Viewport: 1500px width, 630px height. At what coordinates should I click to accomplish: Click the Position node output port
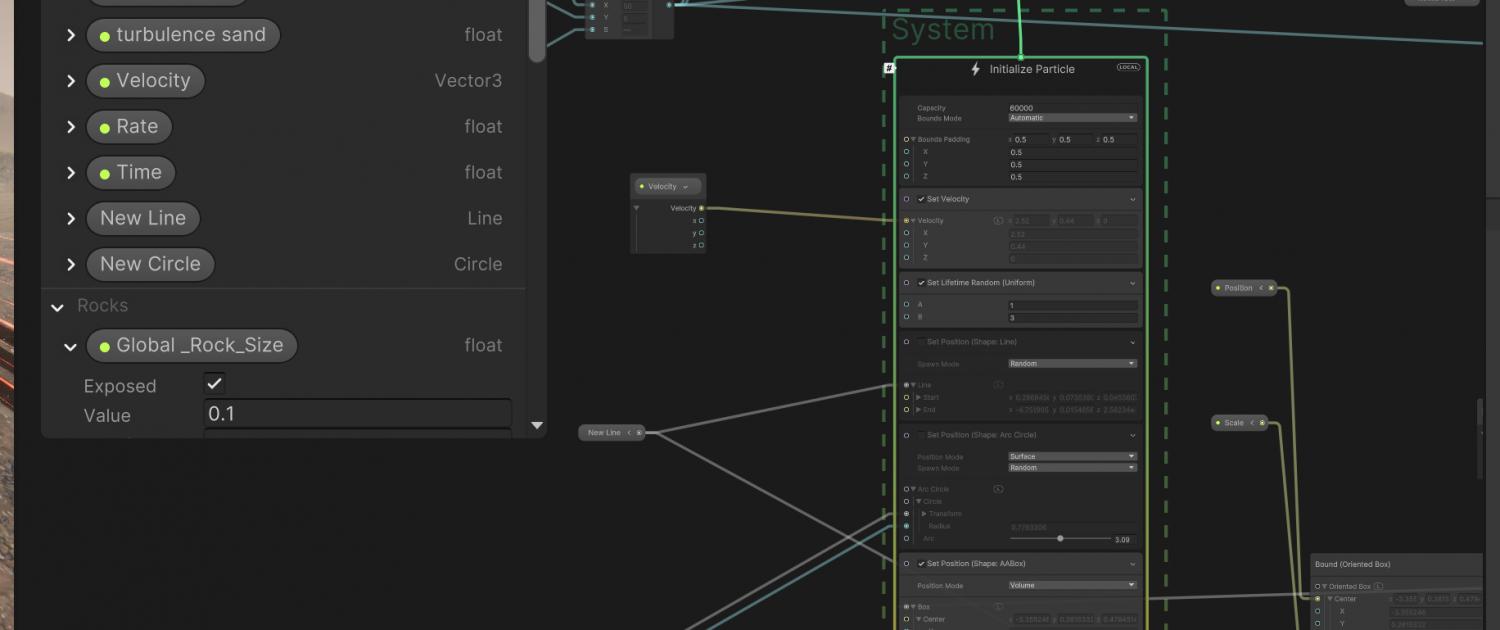1271,288
